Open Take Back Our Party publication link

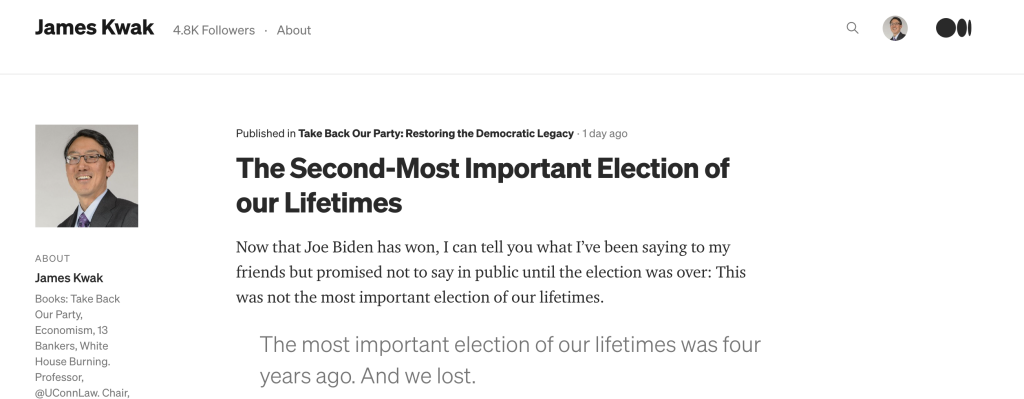point(436,133)
